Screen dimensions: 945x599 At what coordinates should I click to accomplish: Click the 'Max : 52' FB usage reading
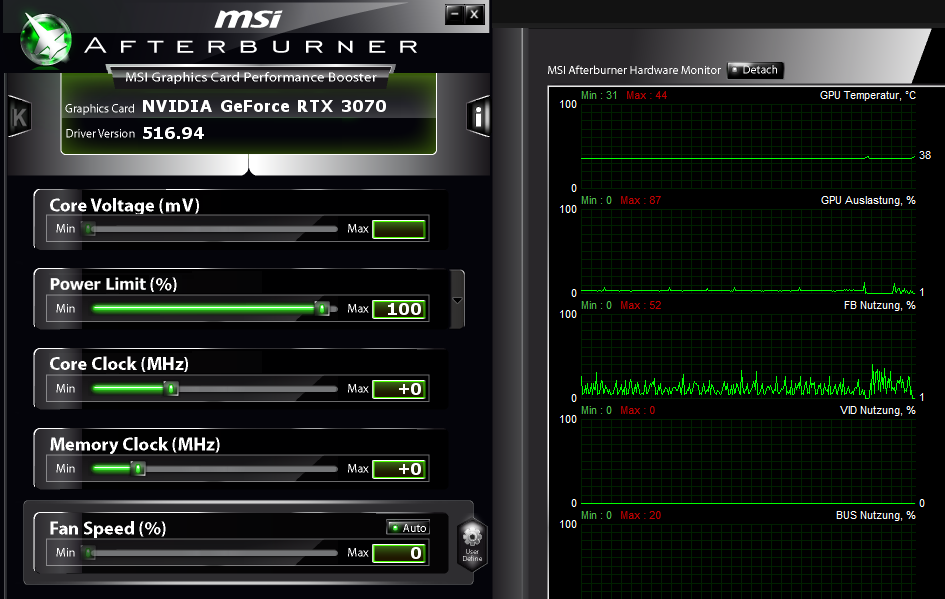[x=640, y=305]
